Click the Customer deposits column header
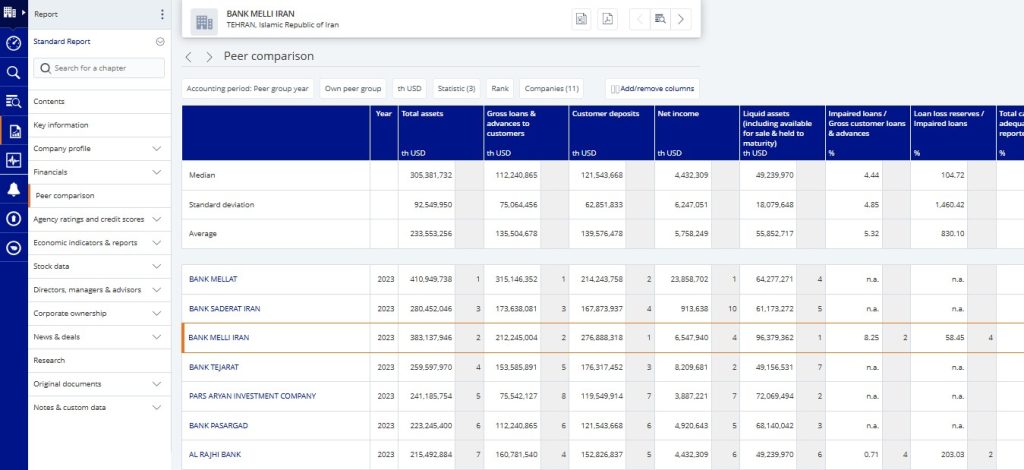This screenshot has width=1024, height=470. [x=611, y=133]
